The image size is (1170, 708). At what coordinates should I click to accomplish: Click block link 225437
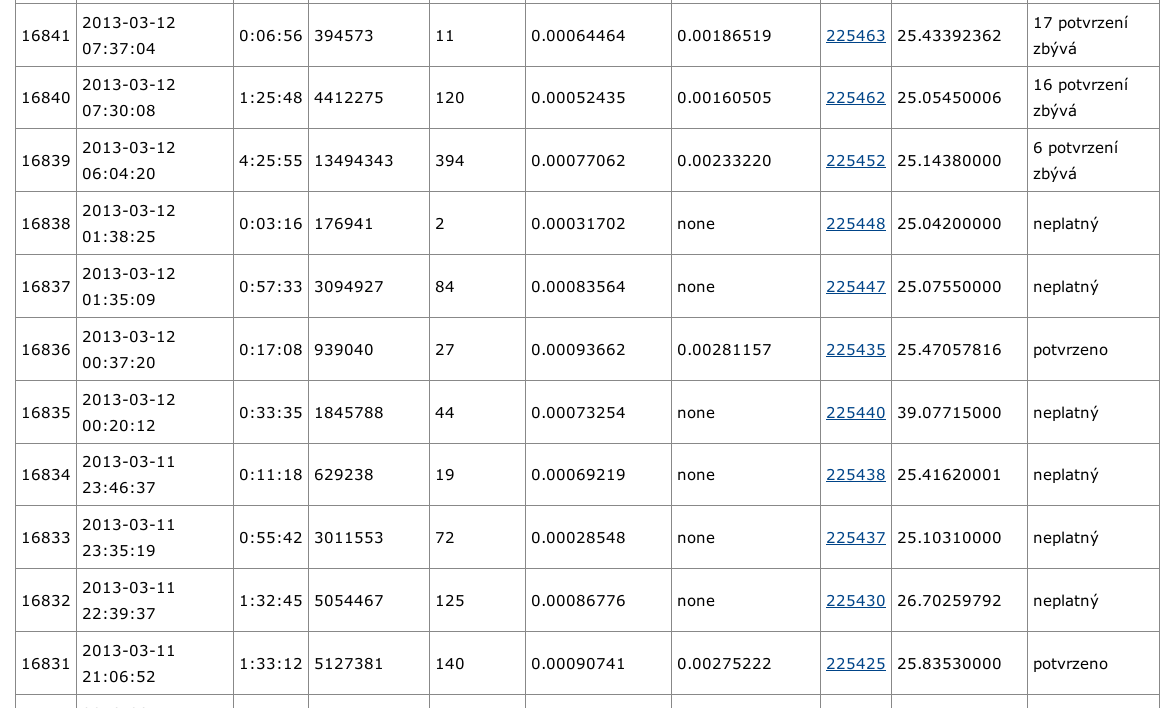point(855,538)
